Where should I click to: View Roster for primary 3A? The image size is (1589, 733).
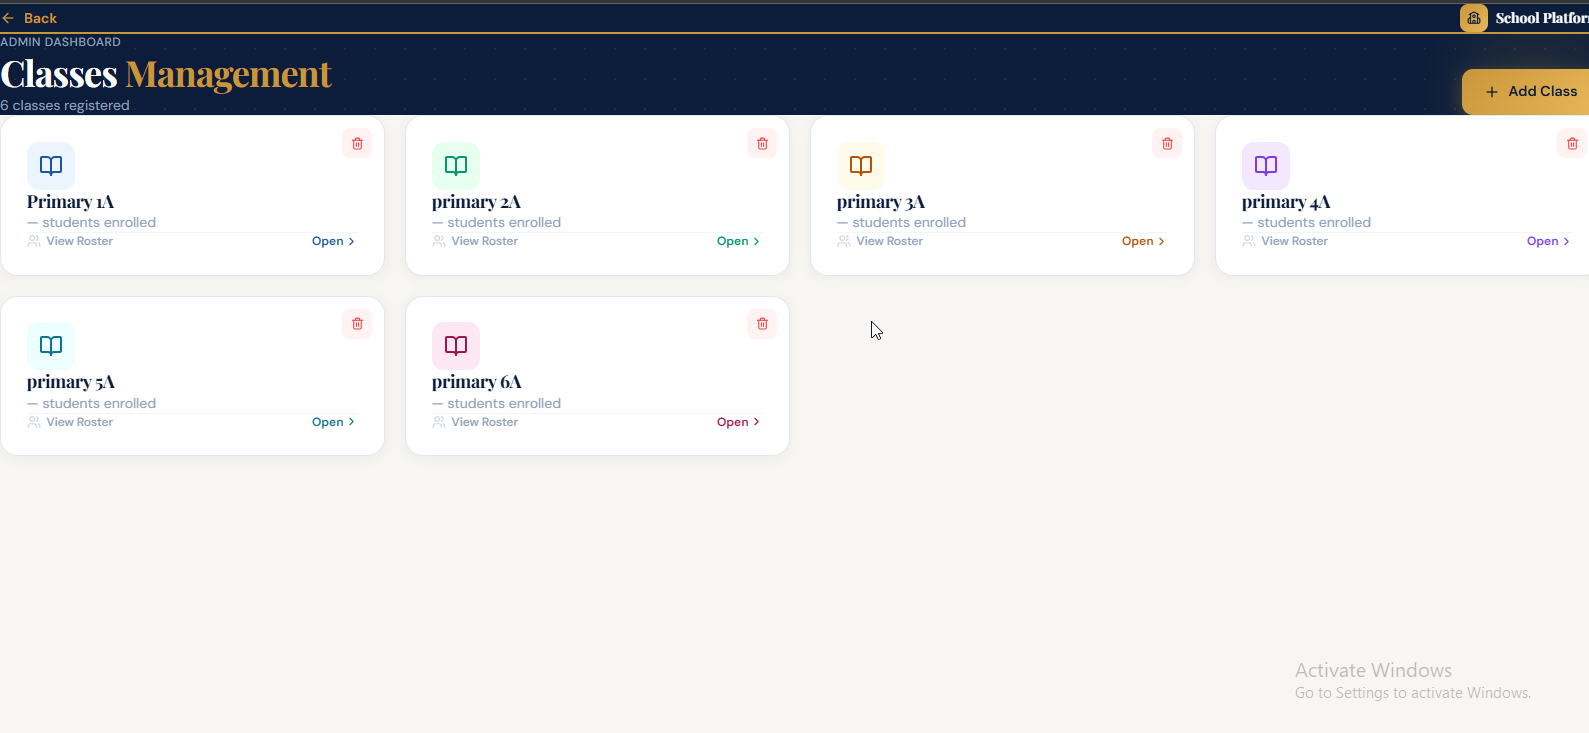pyautogui.click(x=890, y=241)
